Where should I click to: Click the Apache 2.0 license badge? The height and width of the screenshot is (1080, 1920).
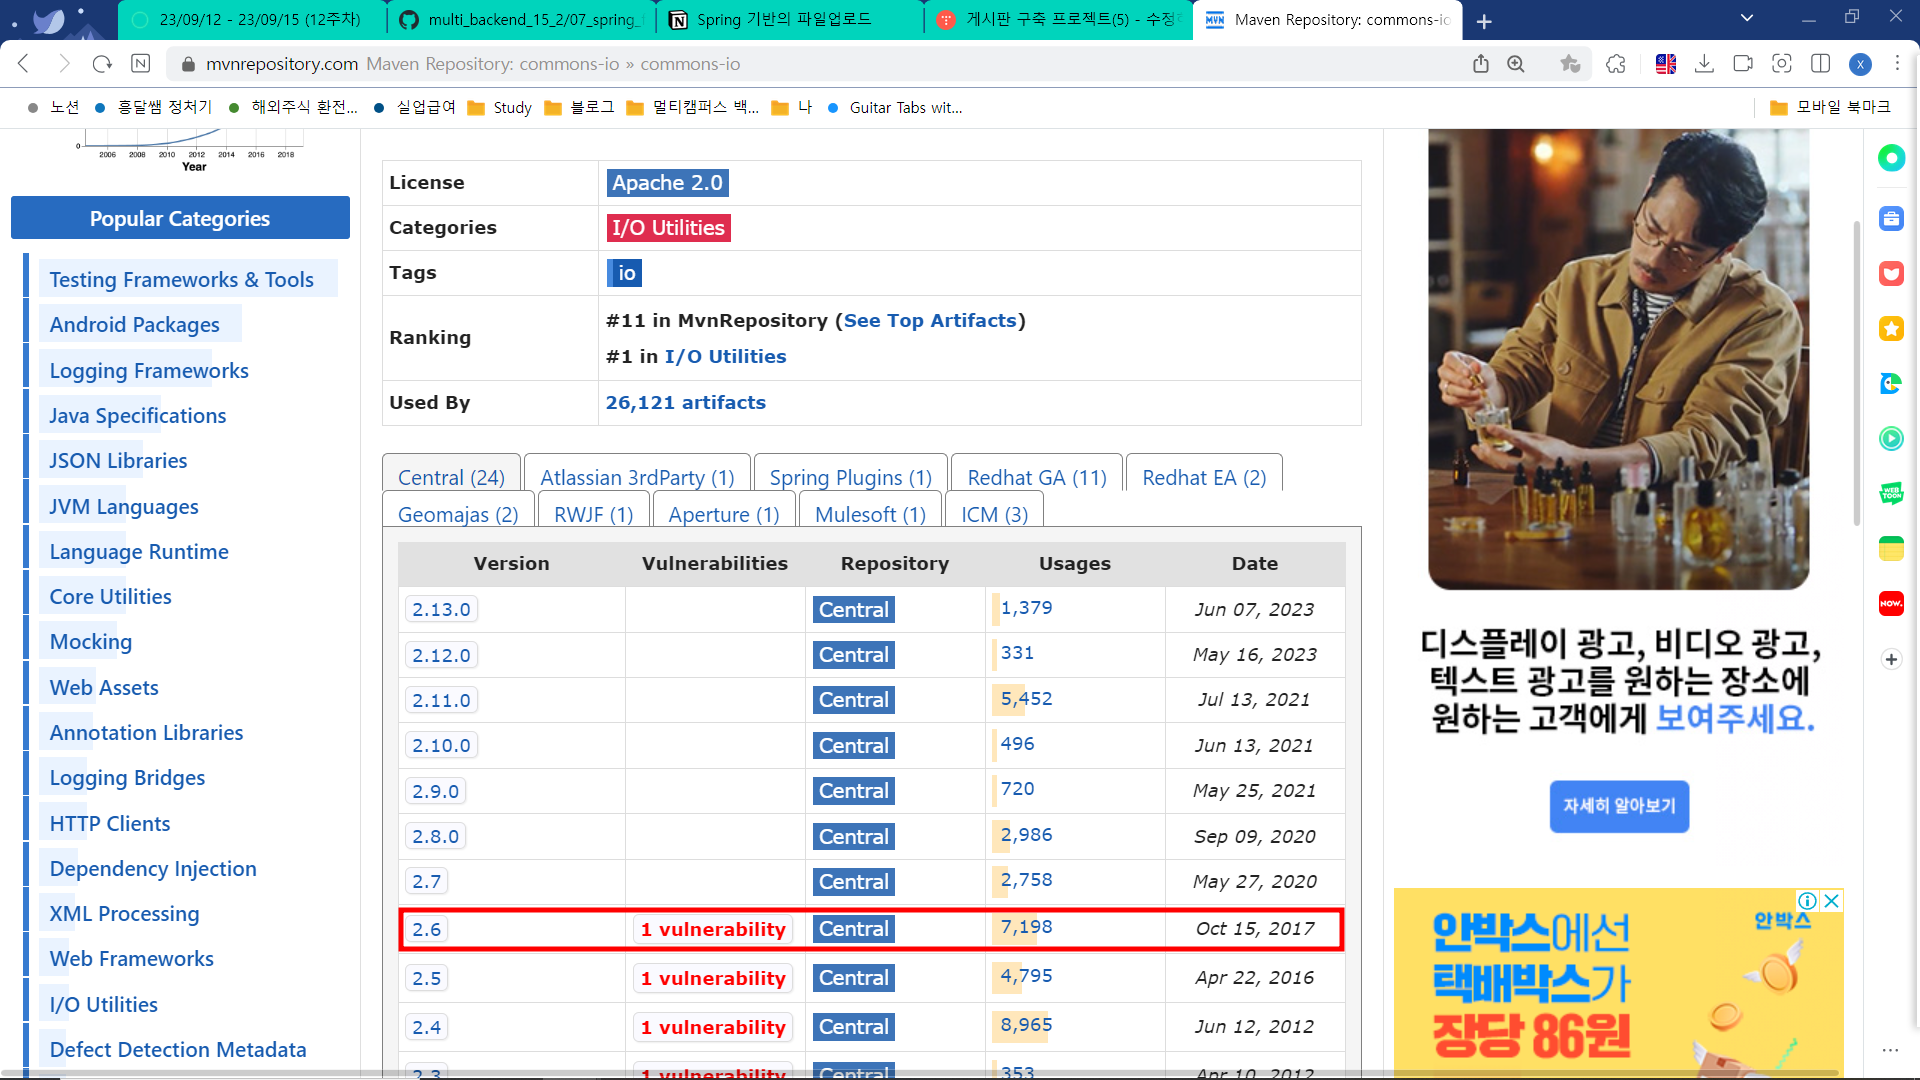[667, 183]
